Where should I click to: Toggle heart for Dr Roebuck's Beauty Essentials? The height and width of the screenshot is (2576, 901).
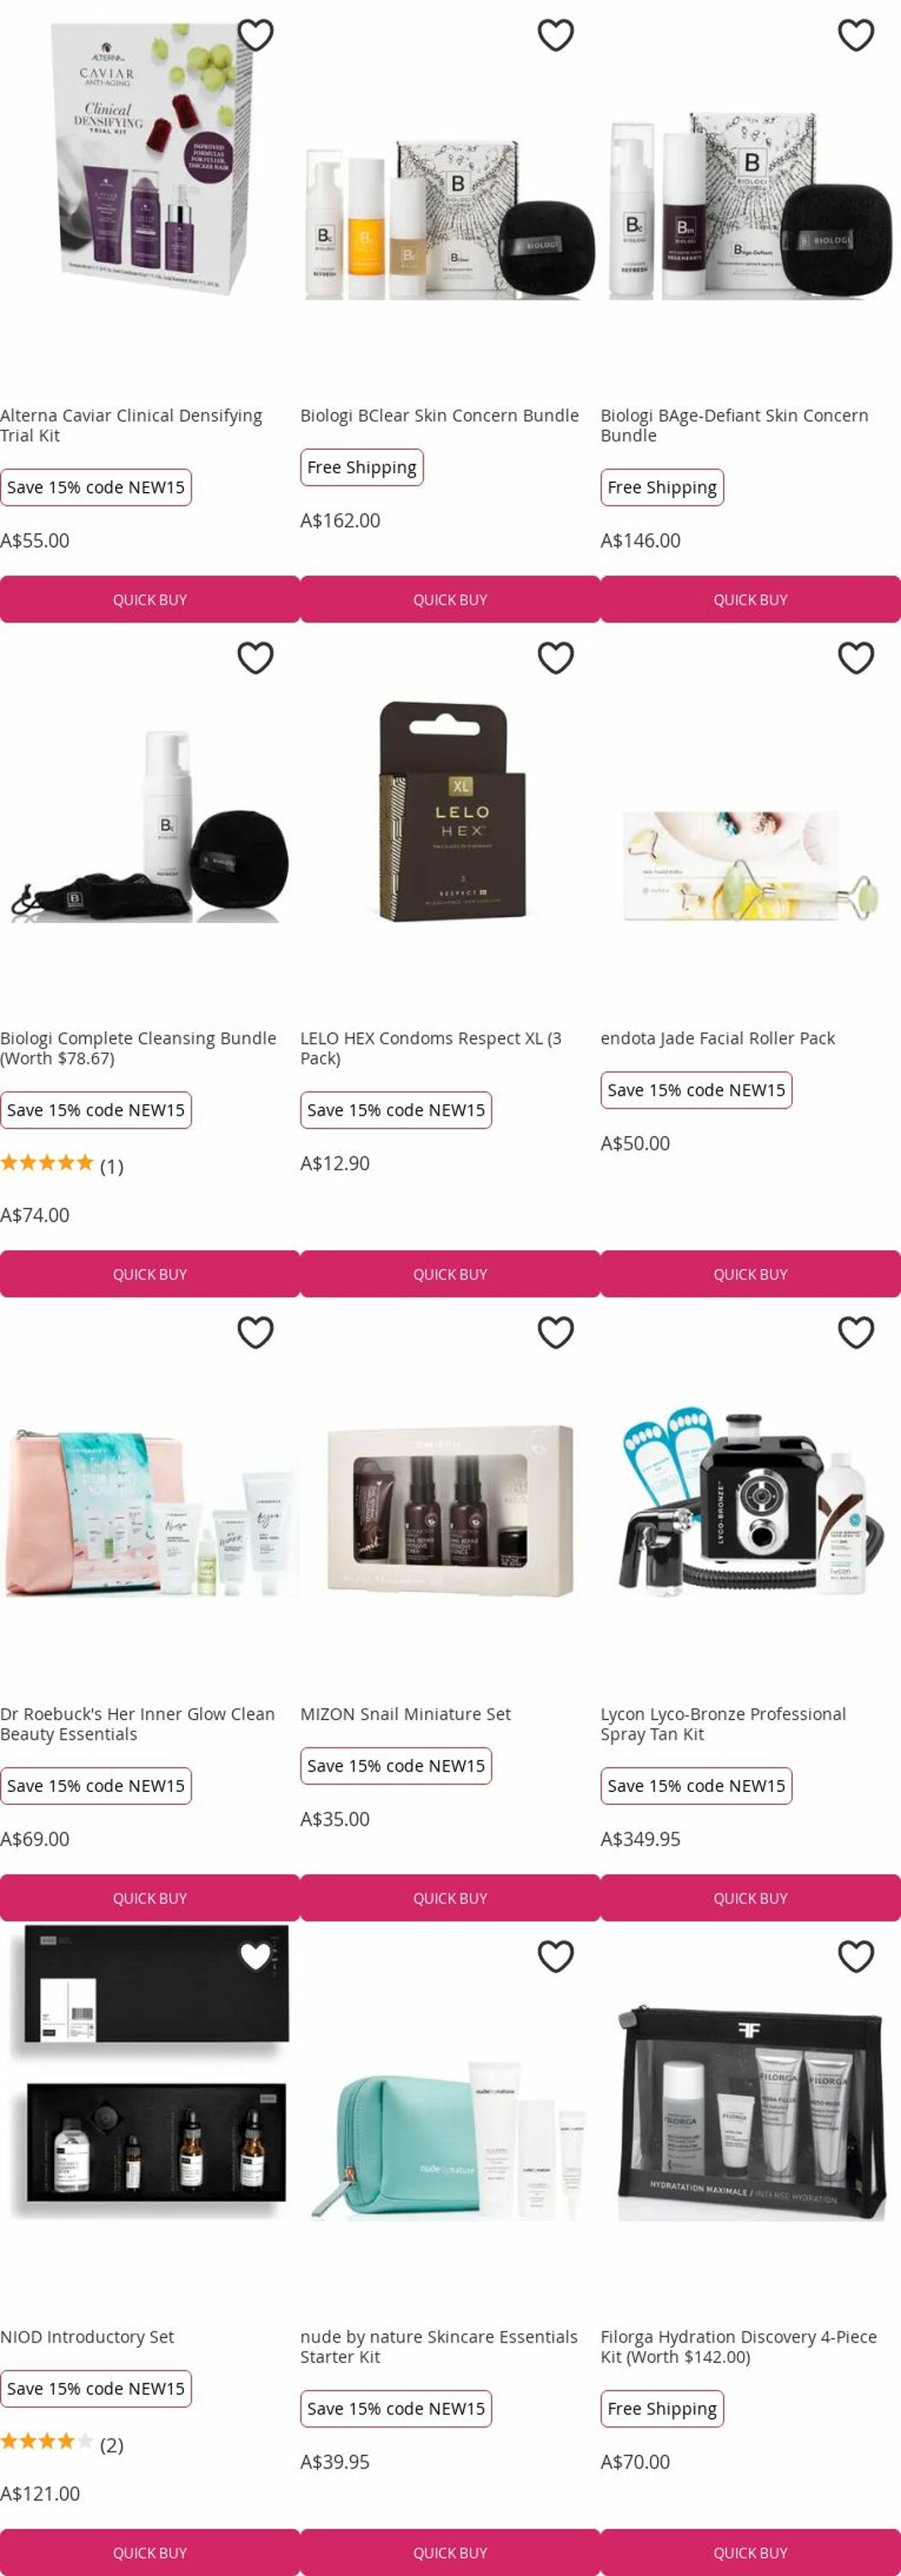click(255, 1332)
